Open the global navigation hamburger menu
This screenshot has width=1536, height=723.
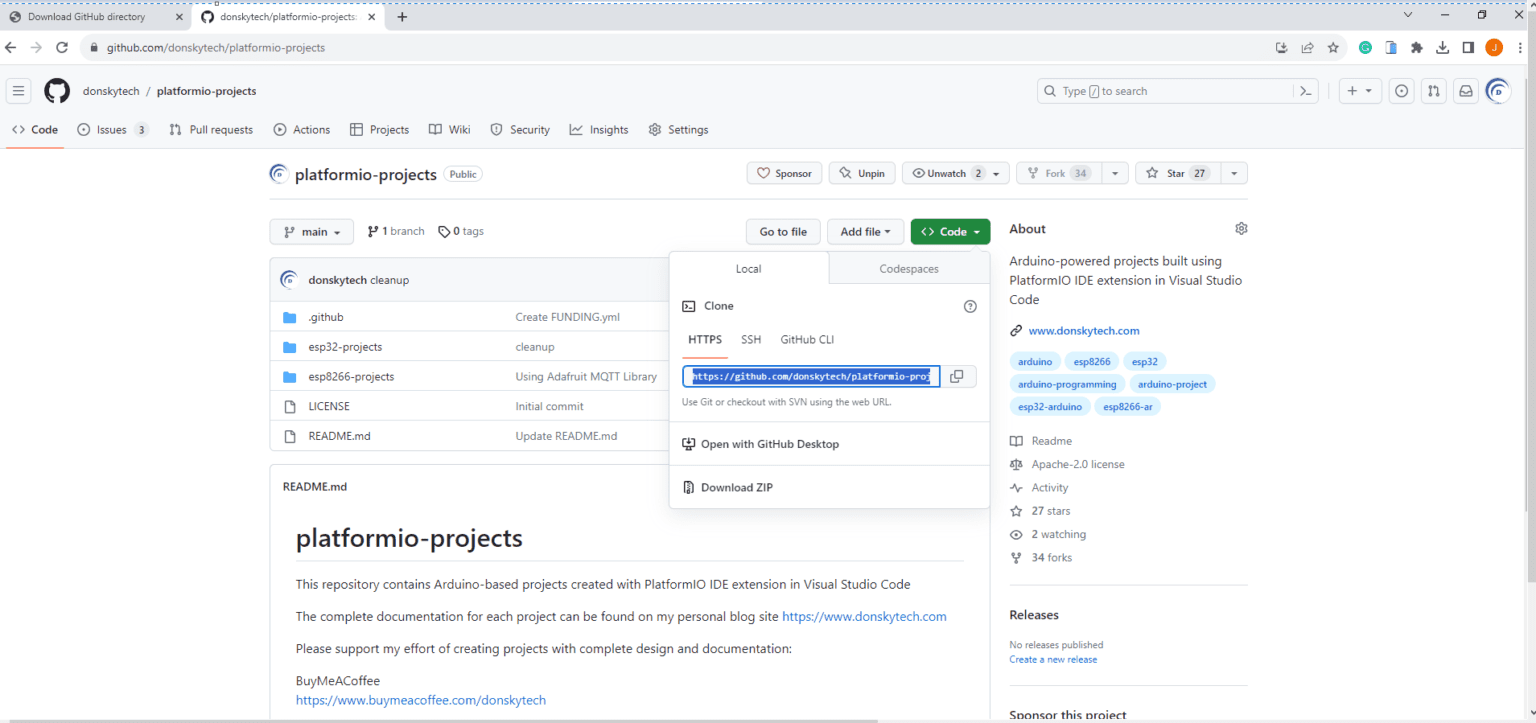(18, 90)
